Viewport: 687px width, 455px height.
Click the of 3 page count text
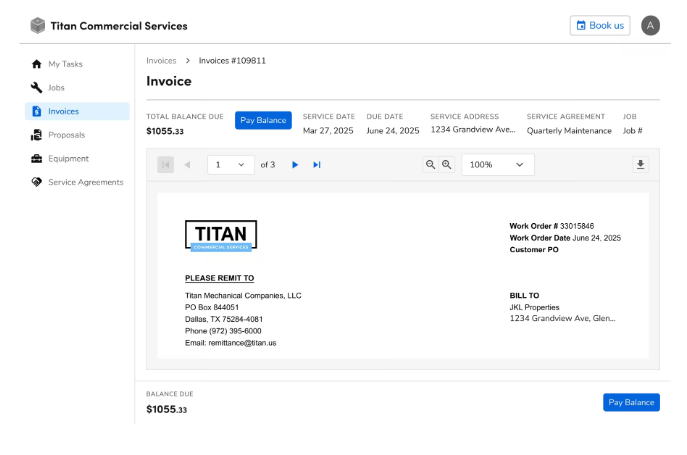pos(268,165)
